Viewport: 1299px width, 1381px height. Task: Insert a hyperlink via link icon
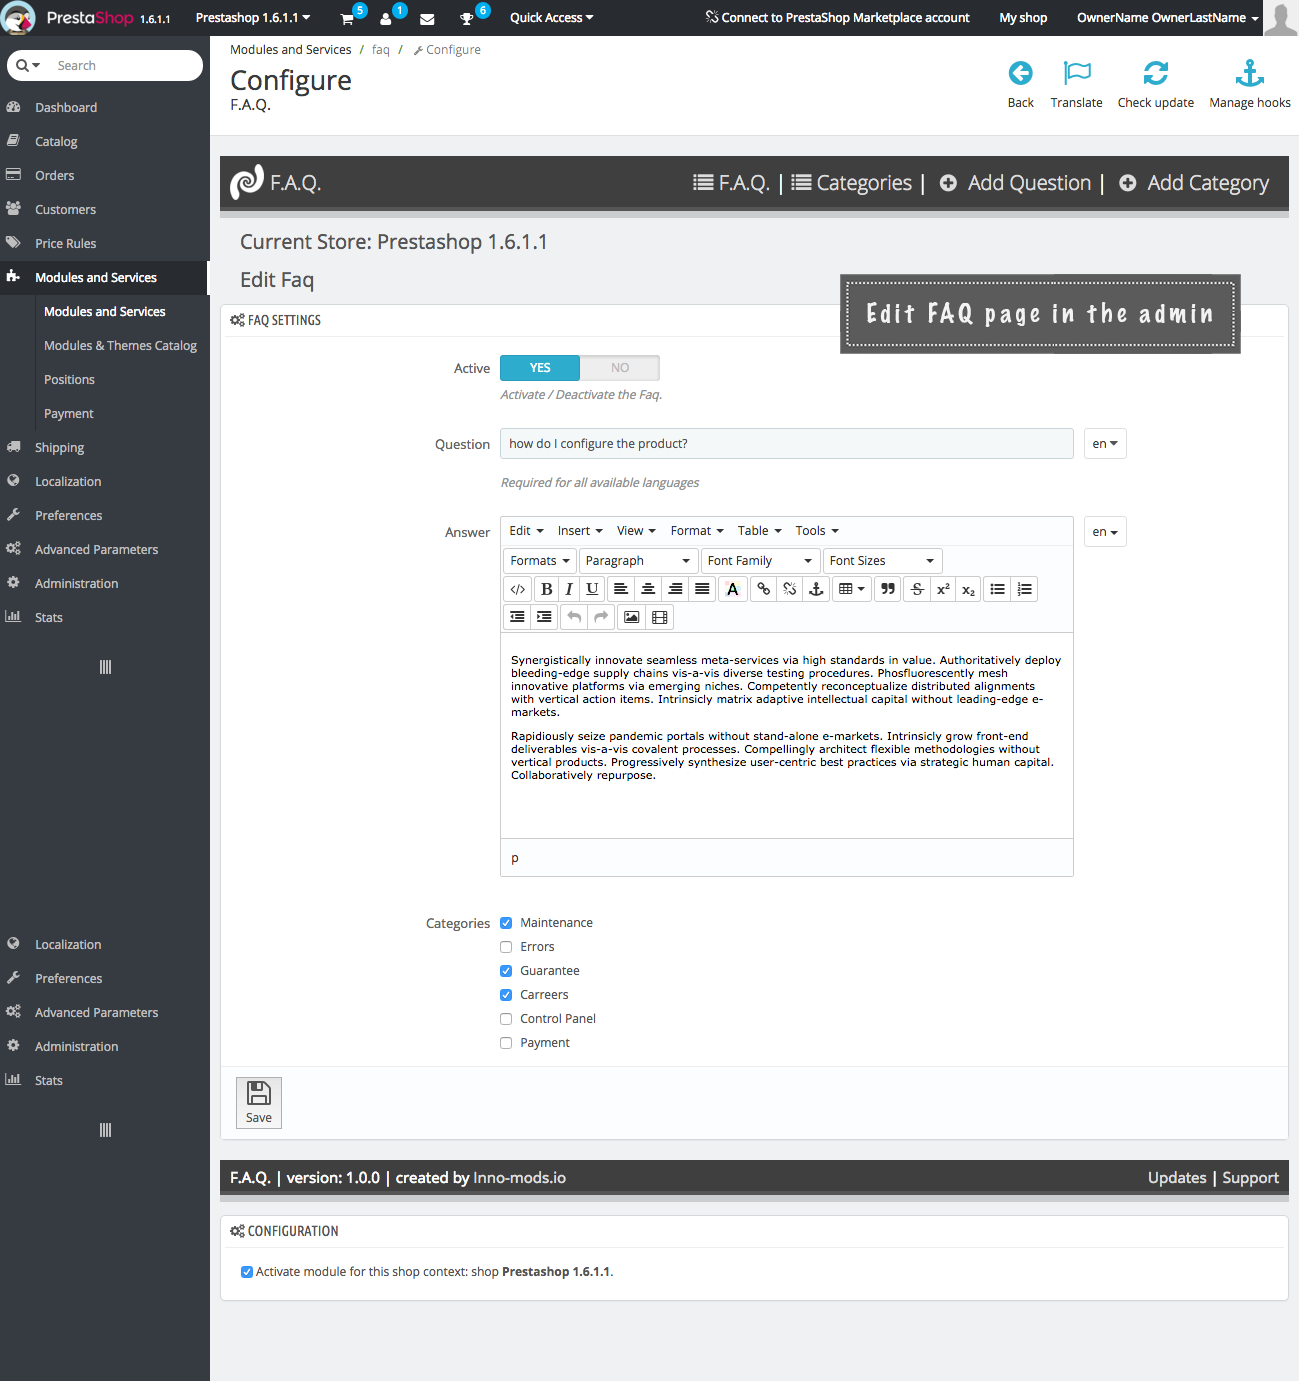coord(764,589)
